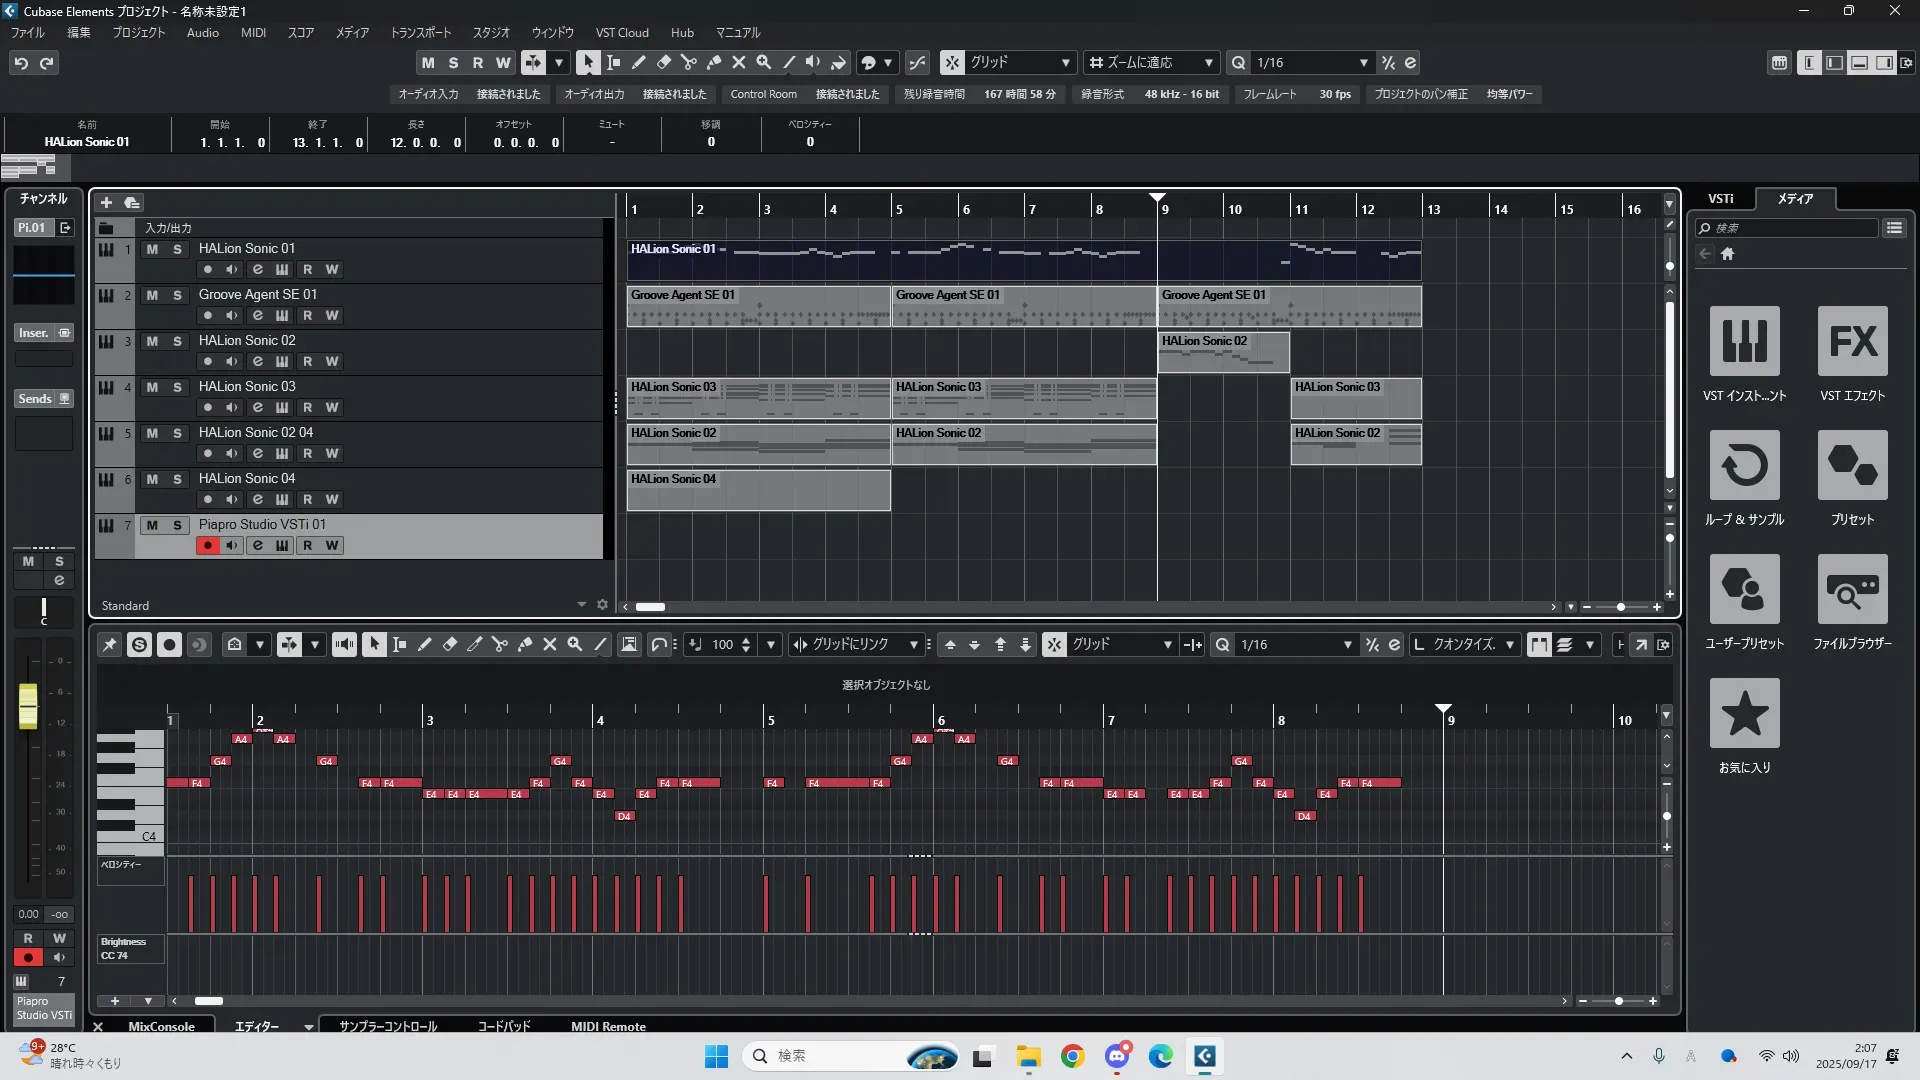Disable record enable on Piapro Studio VSTi track
The image size is (1920, 1080).
(x=207, y=545)
